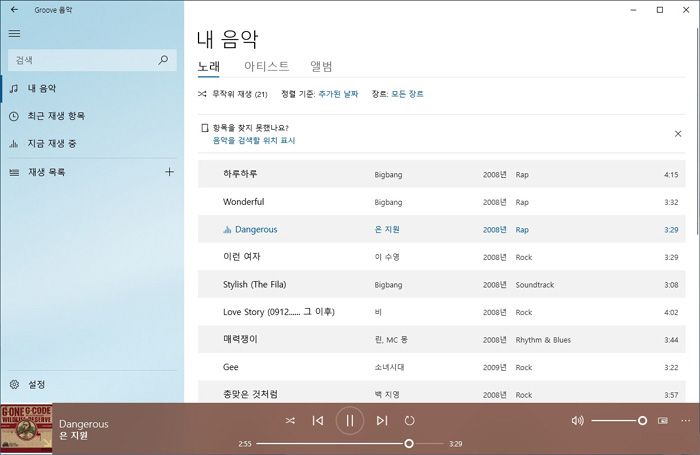The image size is (700, 455).
Task: Click the vertical scrollbar of the song list
Action: tap(696, 129)
